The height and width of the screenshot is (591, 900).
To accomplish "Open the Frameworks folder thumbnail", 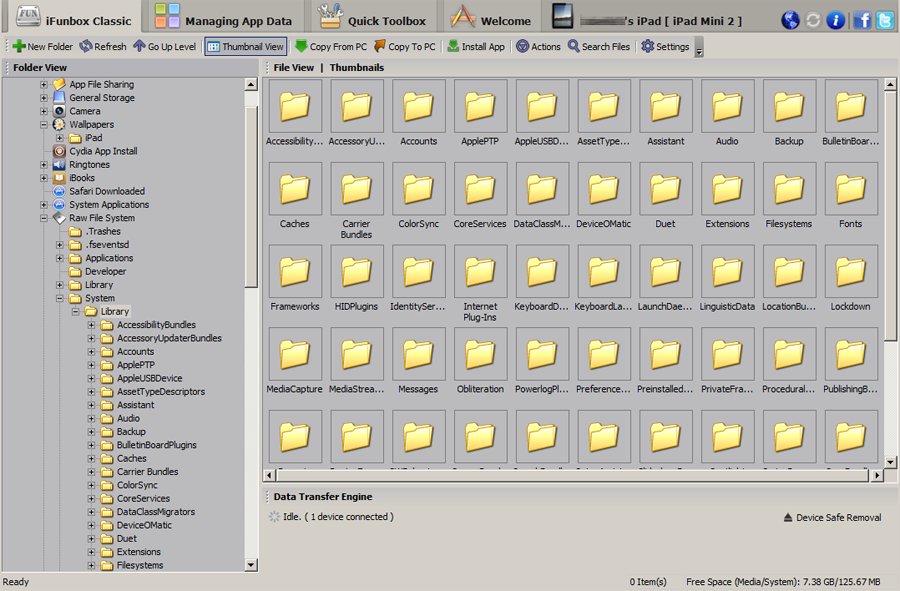I will pyautogui.click(x=295, y=278).
